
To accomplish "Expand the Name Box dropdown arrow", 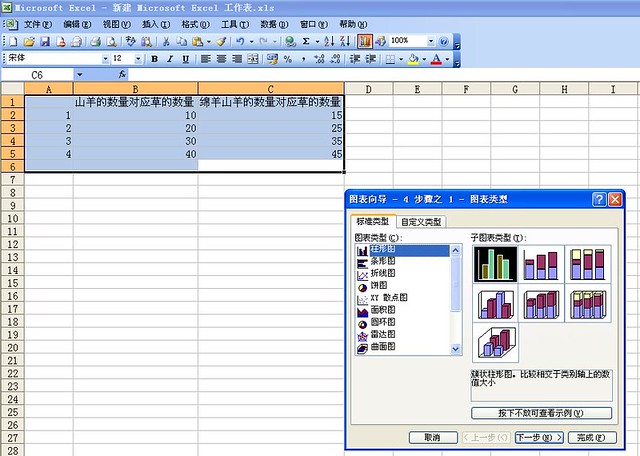I will click(x=79, y=75).
